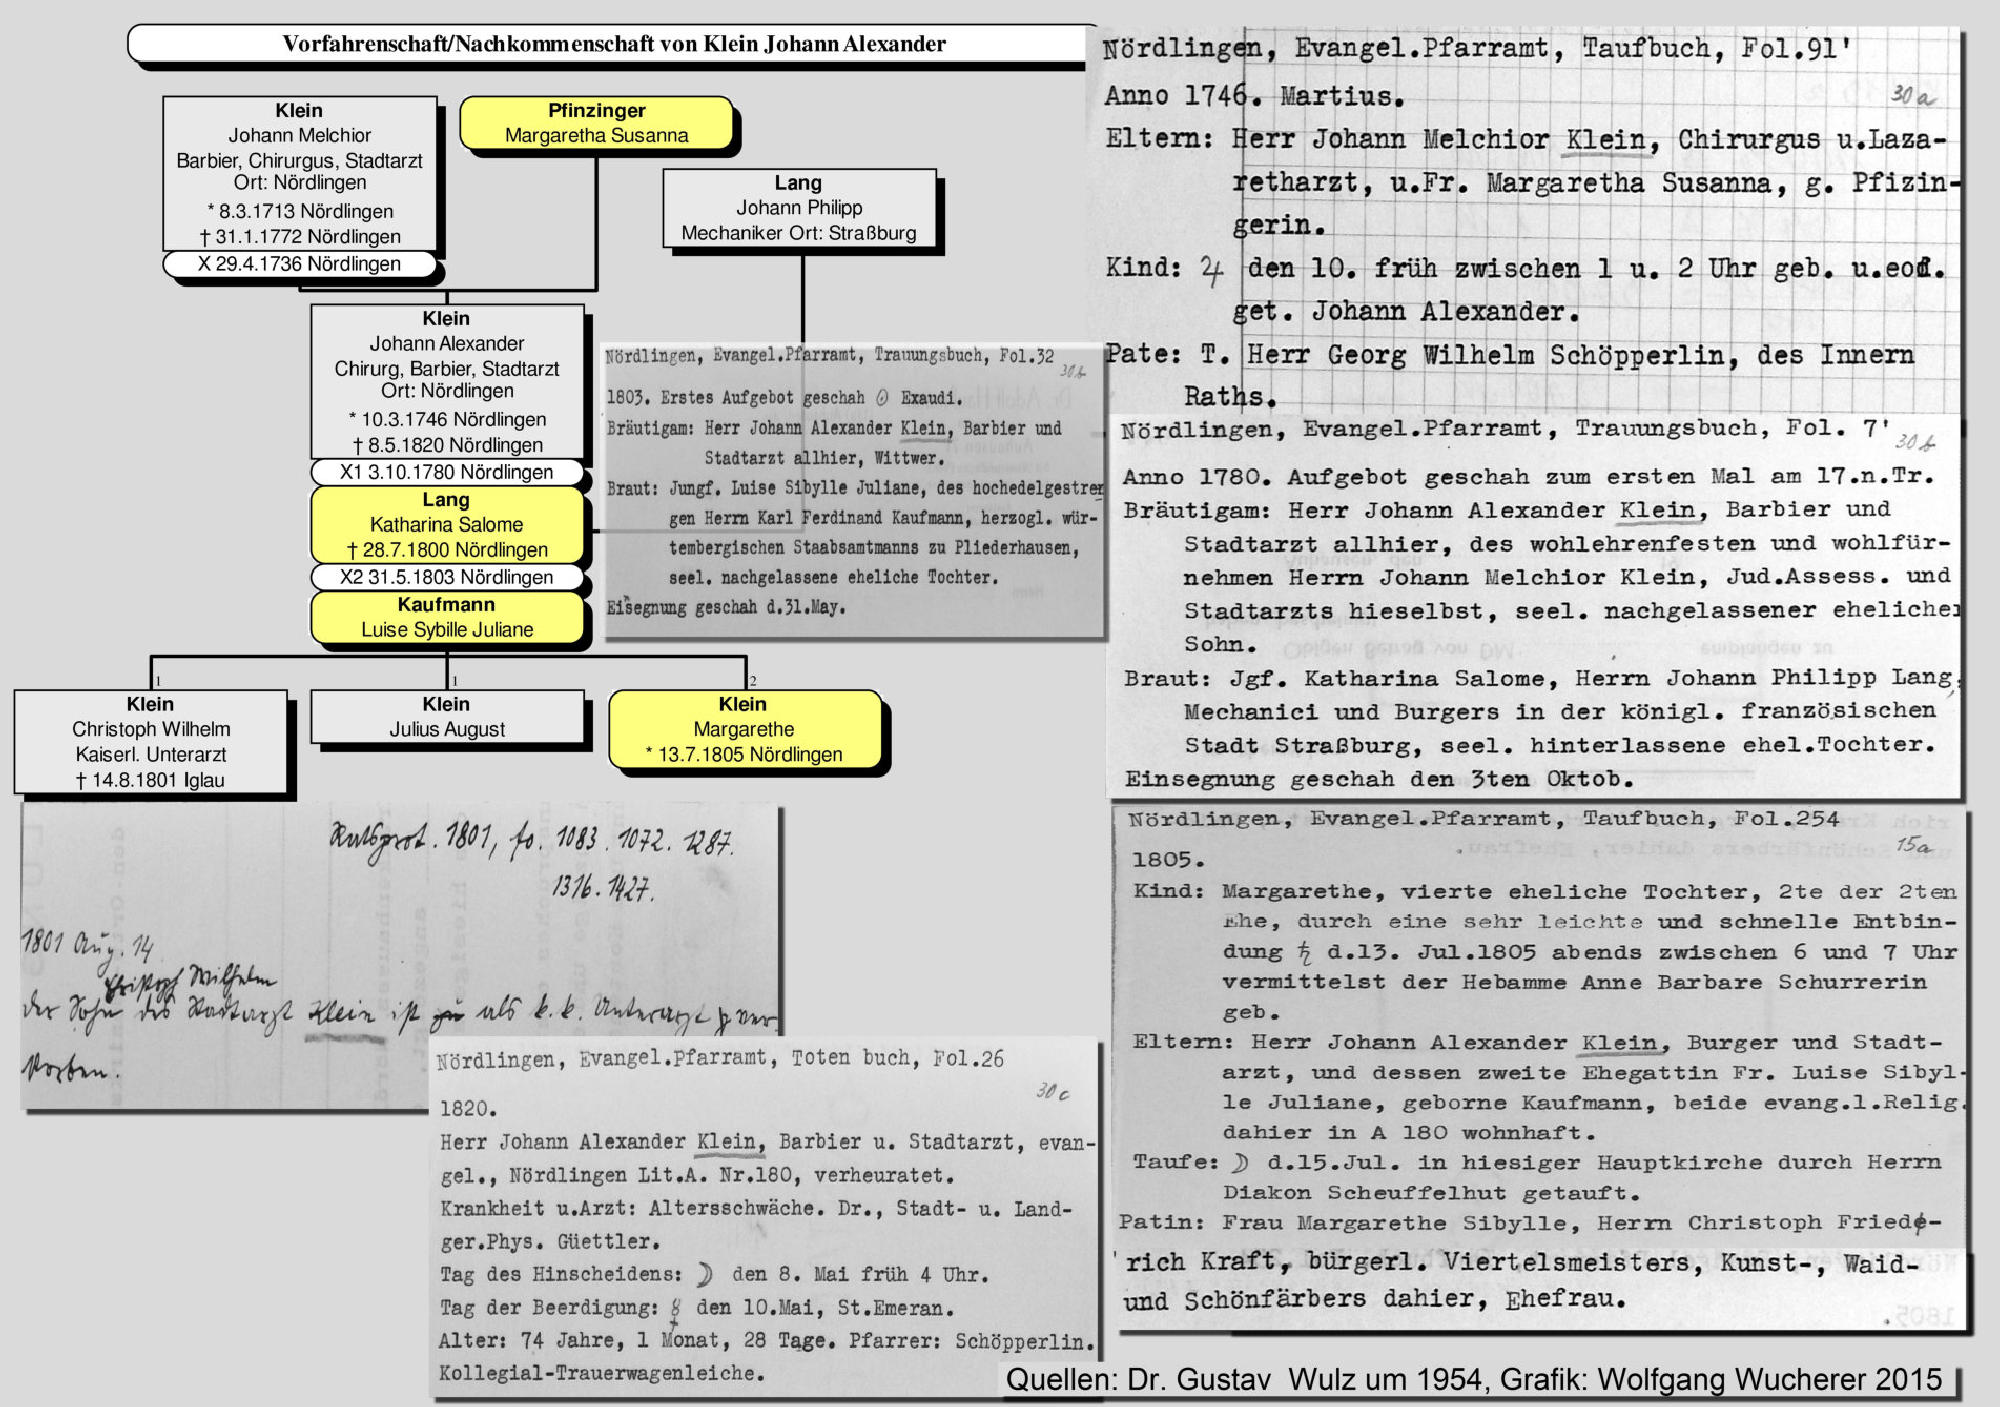The image size is (2000, 1407).
Task: Select the yellow Kaufmann Luise Sybille Juliane box
Action: [446, 617]
